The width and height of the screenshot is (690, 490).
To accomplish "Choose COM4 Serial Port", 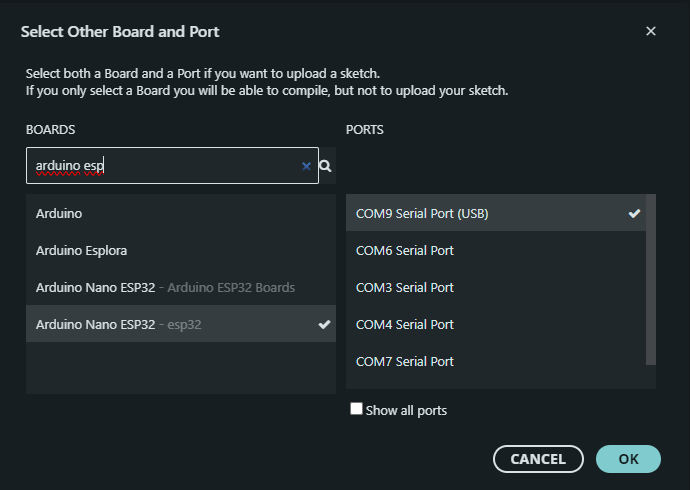I will pos(405,324).
